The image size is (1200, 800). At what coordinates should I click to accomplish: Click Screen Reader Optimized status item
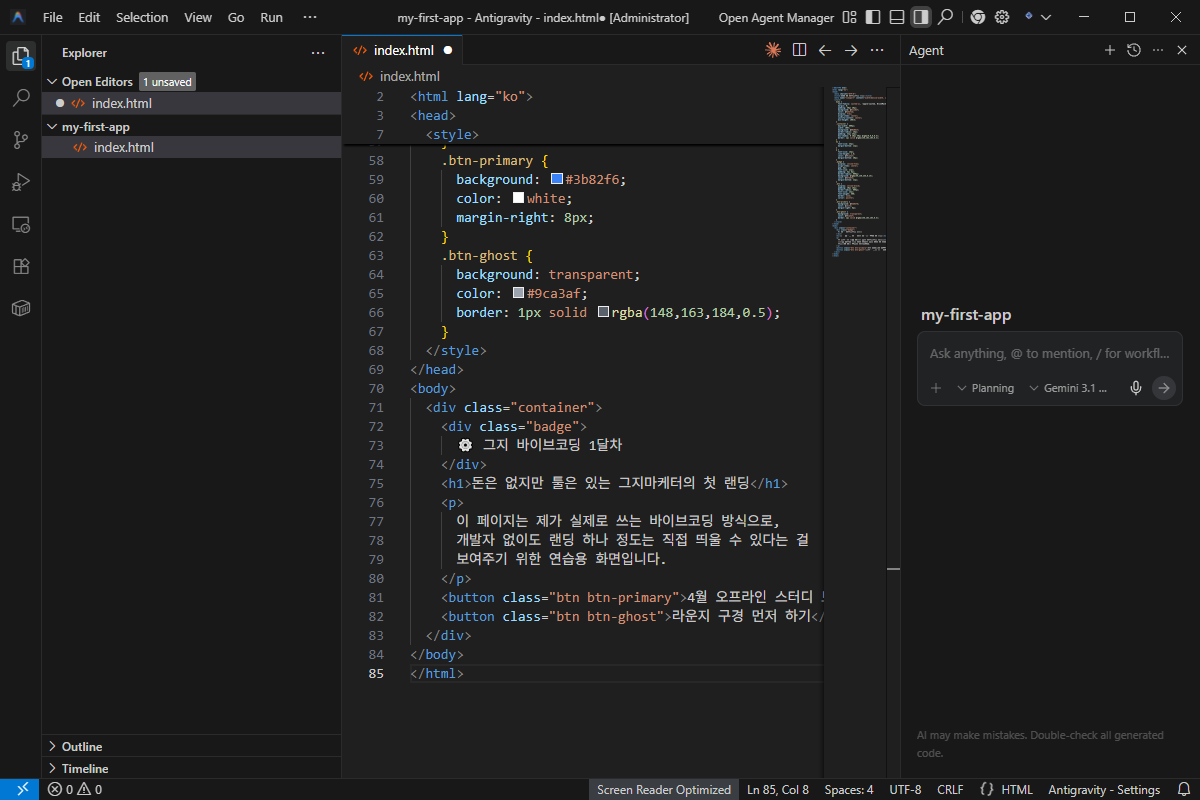[664, 789]
